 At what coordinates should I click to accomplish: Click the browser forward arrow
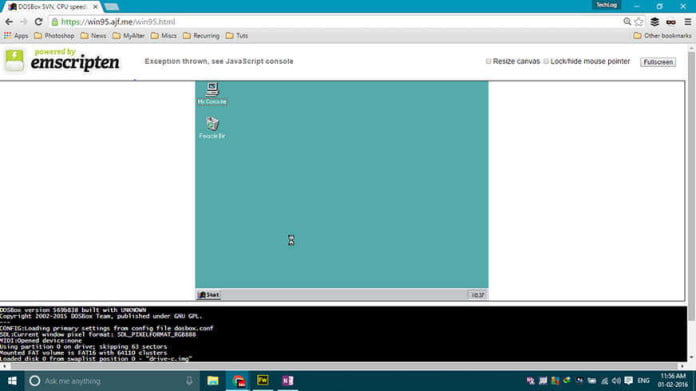click(x=24, y=22)
